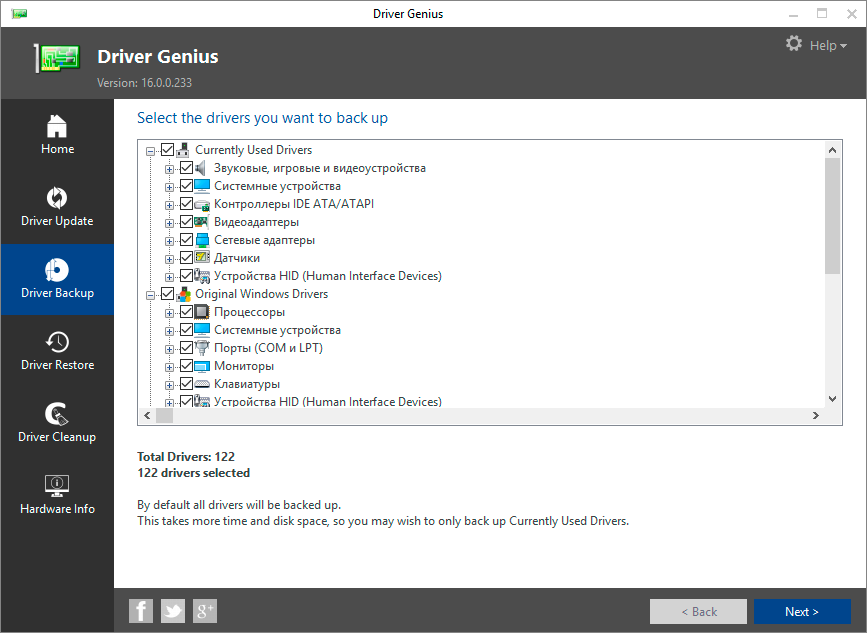This screenshot has height=633, width=867.
Task: Click the driver list scroll-down arrow
Action: (x=833, y=399)
